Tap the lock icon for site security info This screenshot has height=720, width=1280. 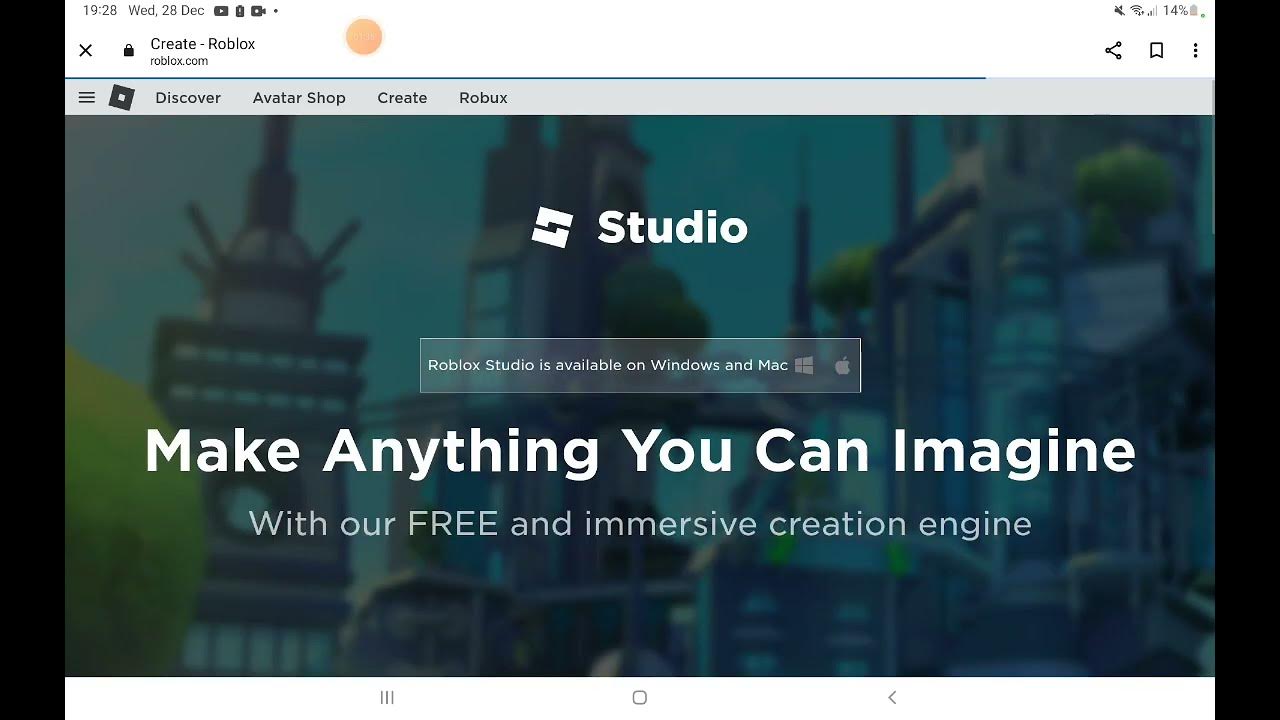pyautogui.click(x=128, y=50)
